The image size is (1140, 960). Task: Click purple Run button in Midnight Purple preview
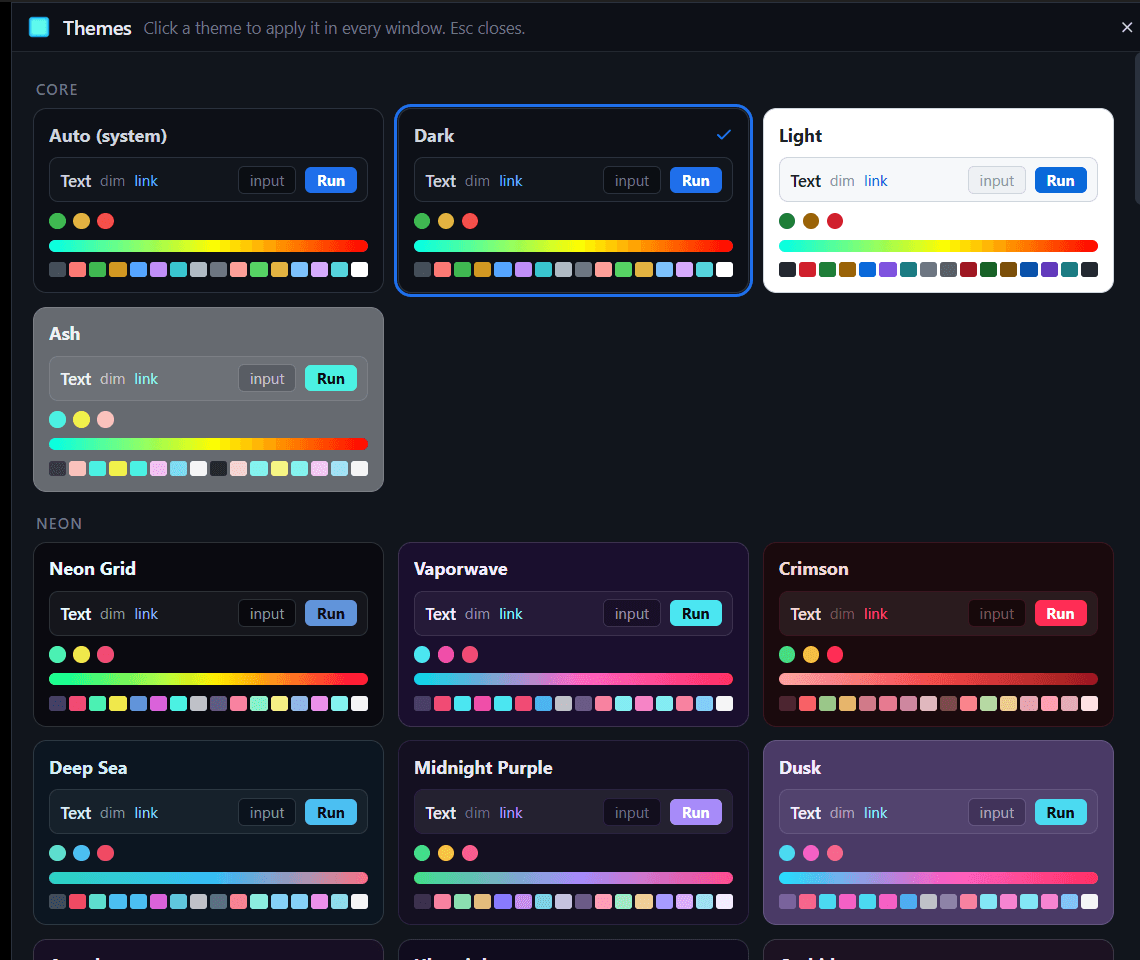pos(696,812)
